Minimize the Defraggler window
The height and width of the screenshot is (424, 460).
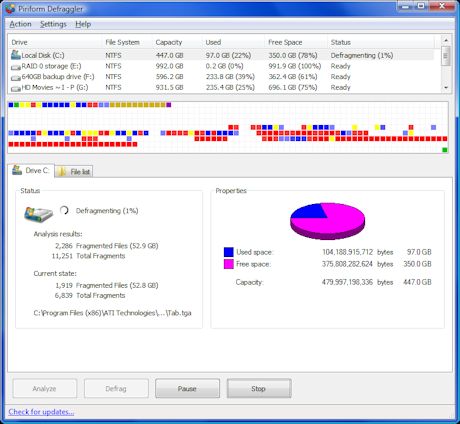(405, 6)
